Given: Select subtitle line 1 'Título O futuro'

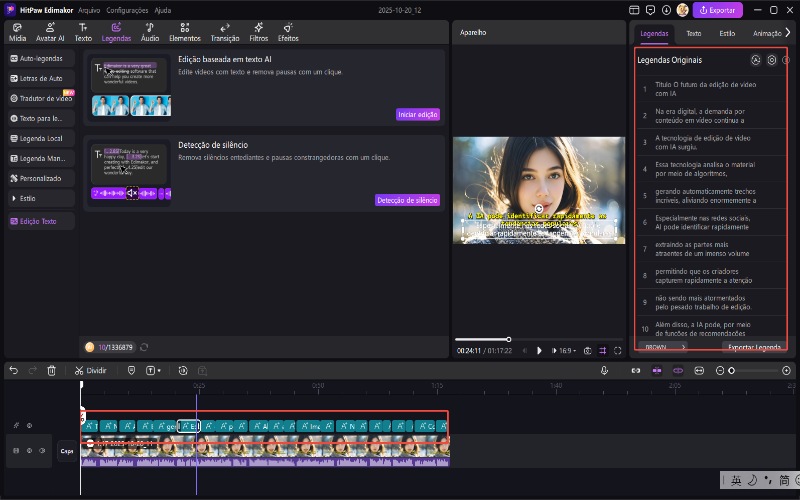Looking at the screenshot, I should point(712,89).
